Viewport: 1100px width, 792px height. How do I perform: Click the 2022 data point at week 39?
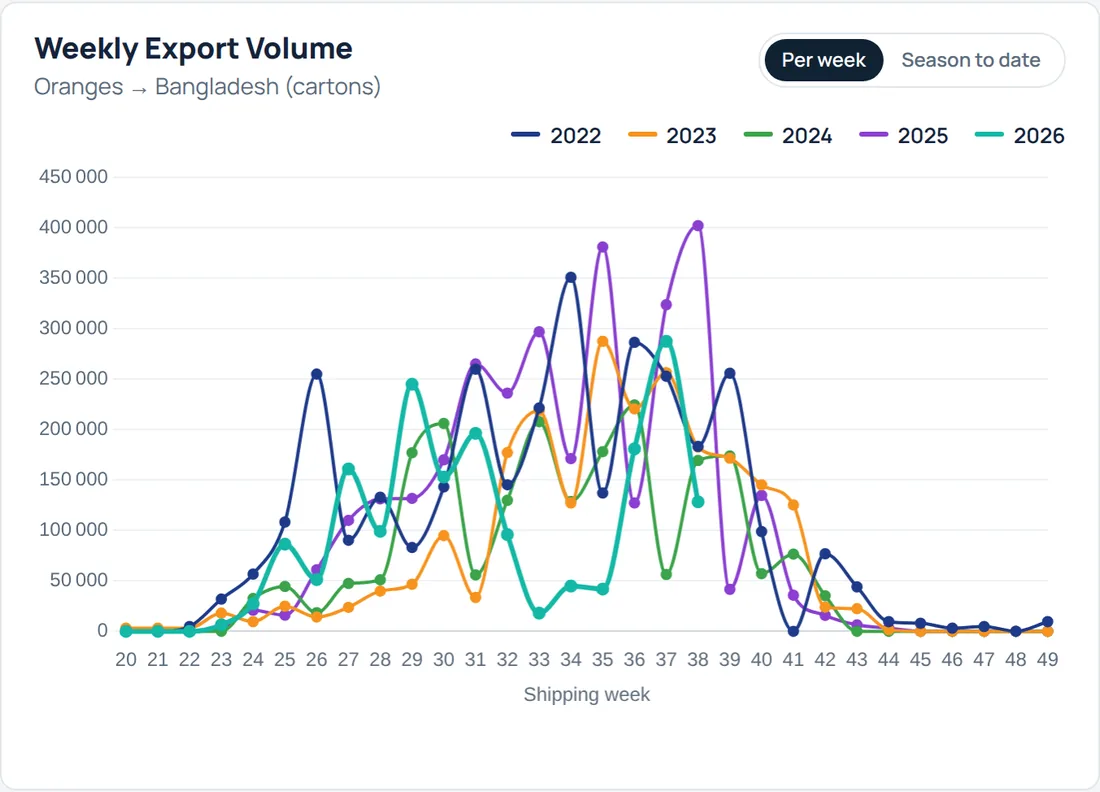[730, 373]
